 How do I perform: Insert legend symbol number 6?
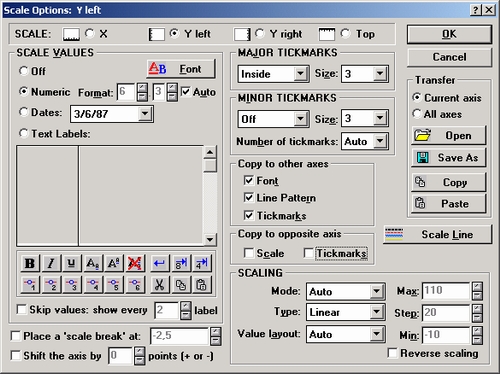tap(134, 285)
